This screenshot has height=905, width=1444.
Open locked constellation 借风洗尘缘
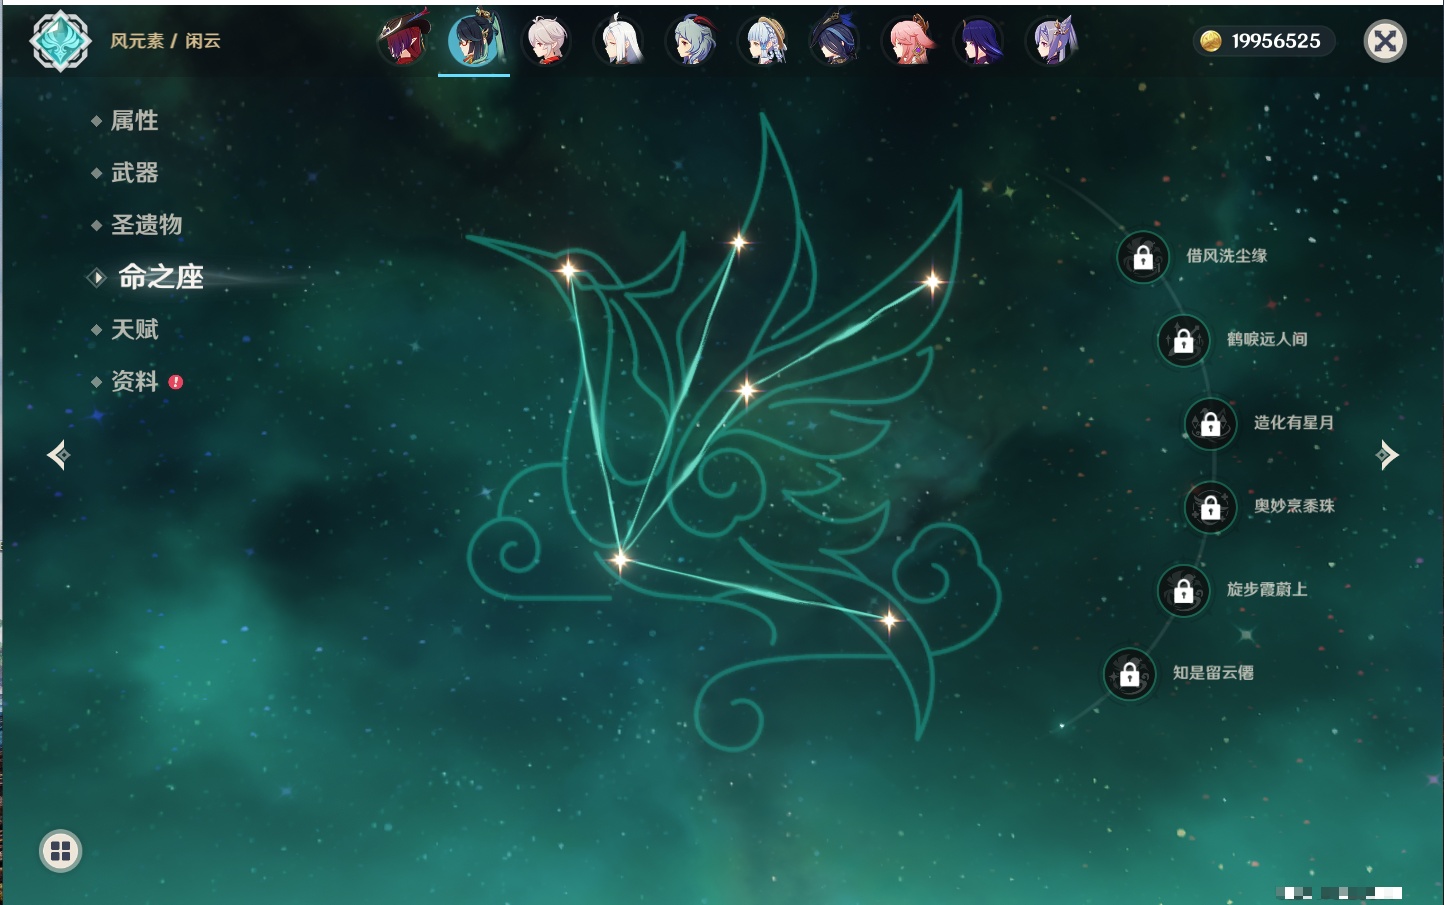(1143, 257)
